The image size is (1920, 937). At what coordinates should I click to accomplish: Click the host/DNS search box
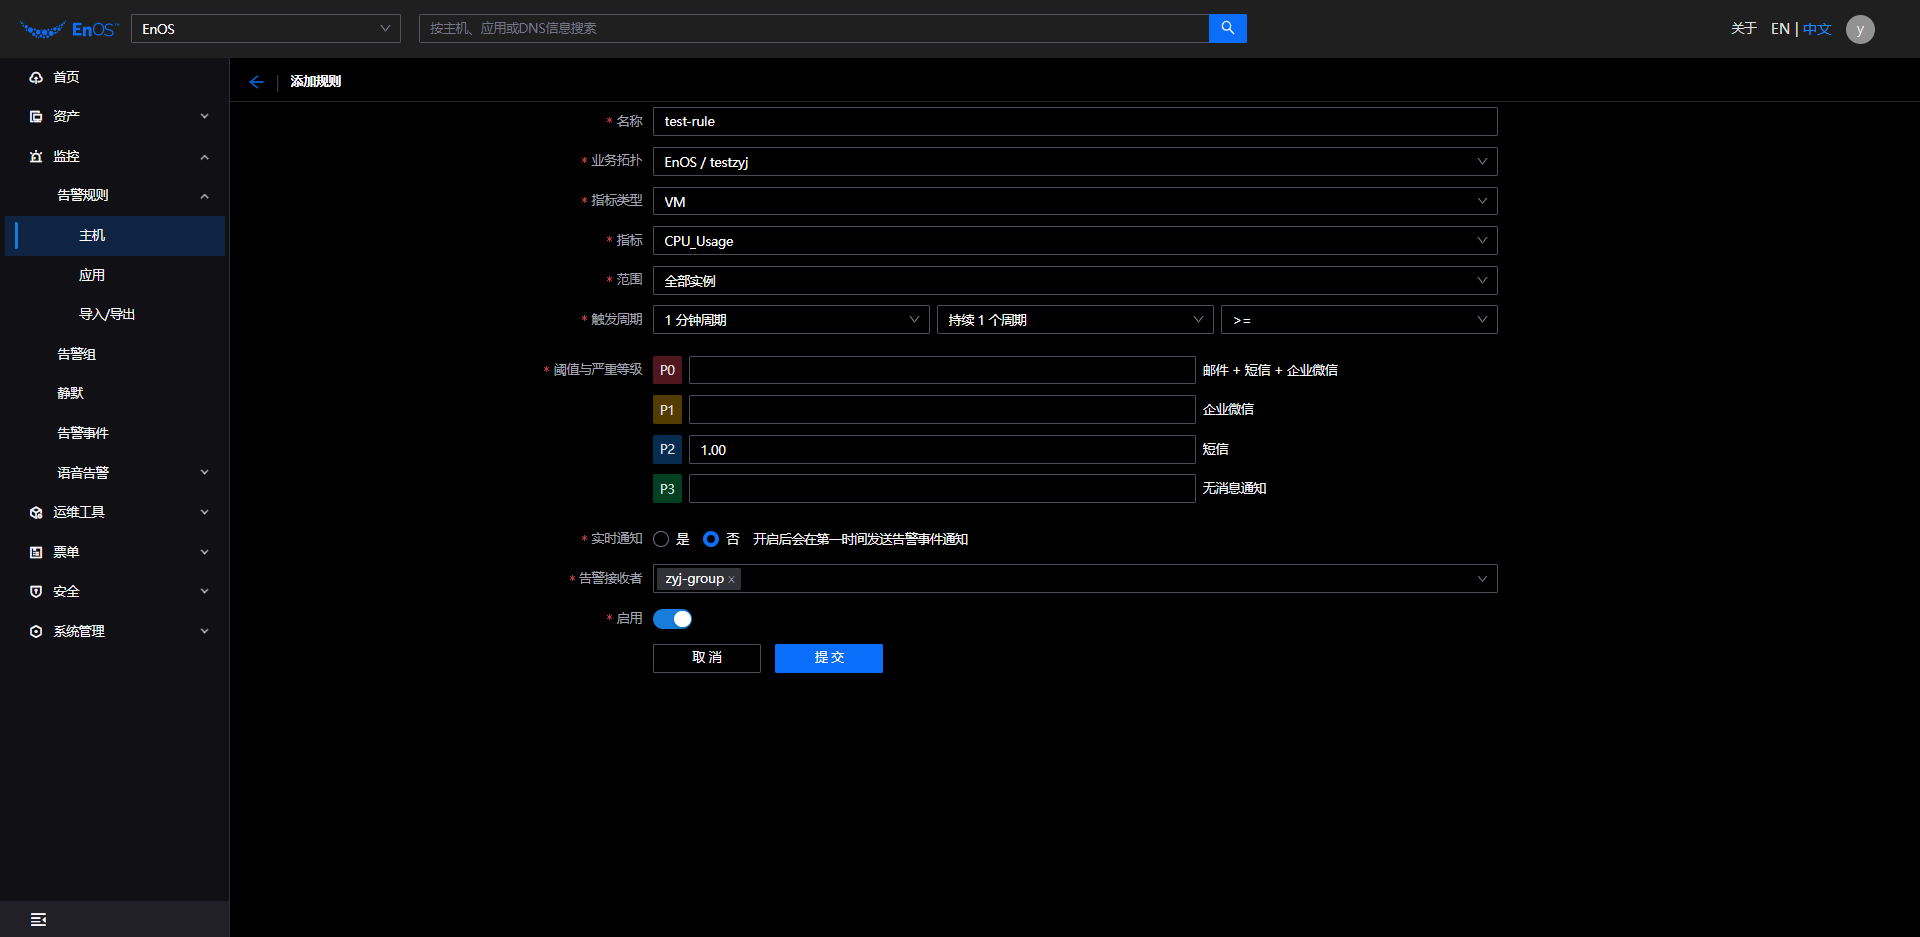(x=814, y=28)
